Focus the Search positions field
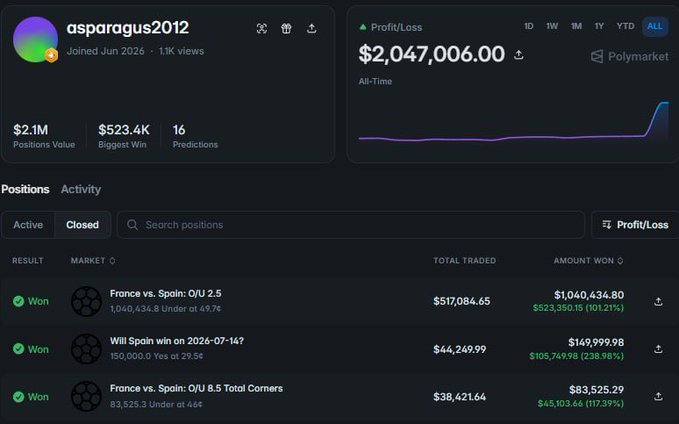 click(x=351, y=225)
